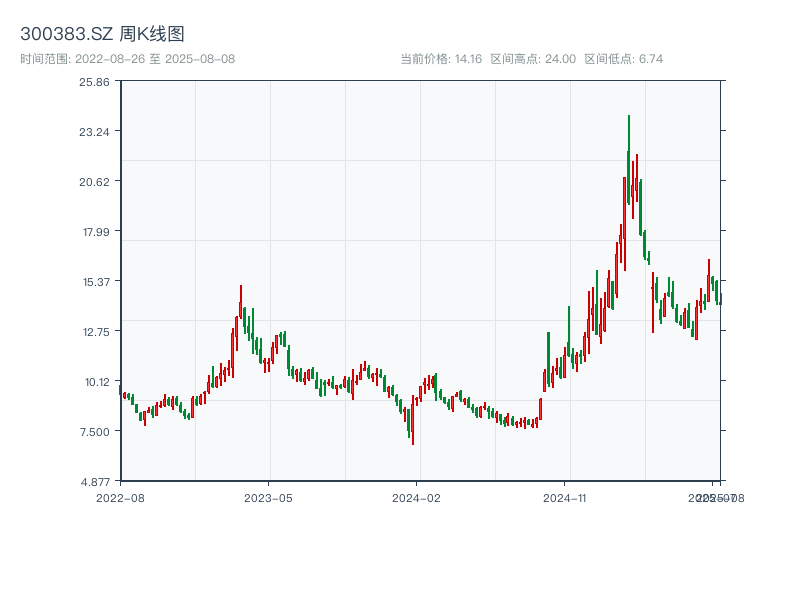Click the 23.24 y-axis label
800x600 pixels.
[x=94, y=132]
